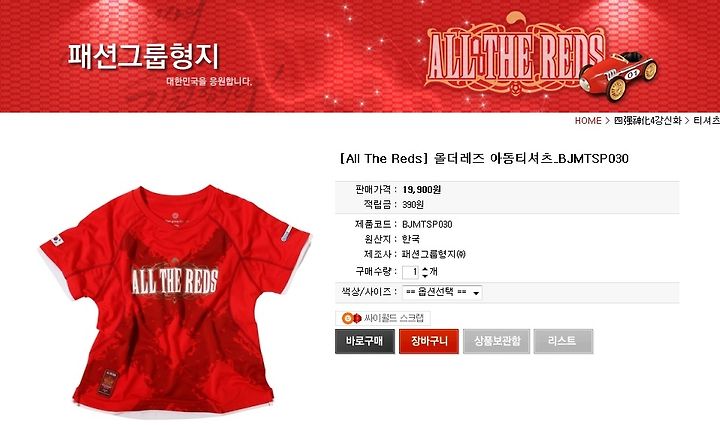
Task: Click the Korean flag patch on sleeve
Action: click(57, 239)
